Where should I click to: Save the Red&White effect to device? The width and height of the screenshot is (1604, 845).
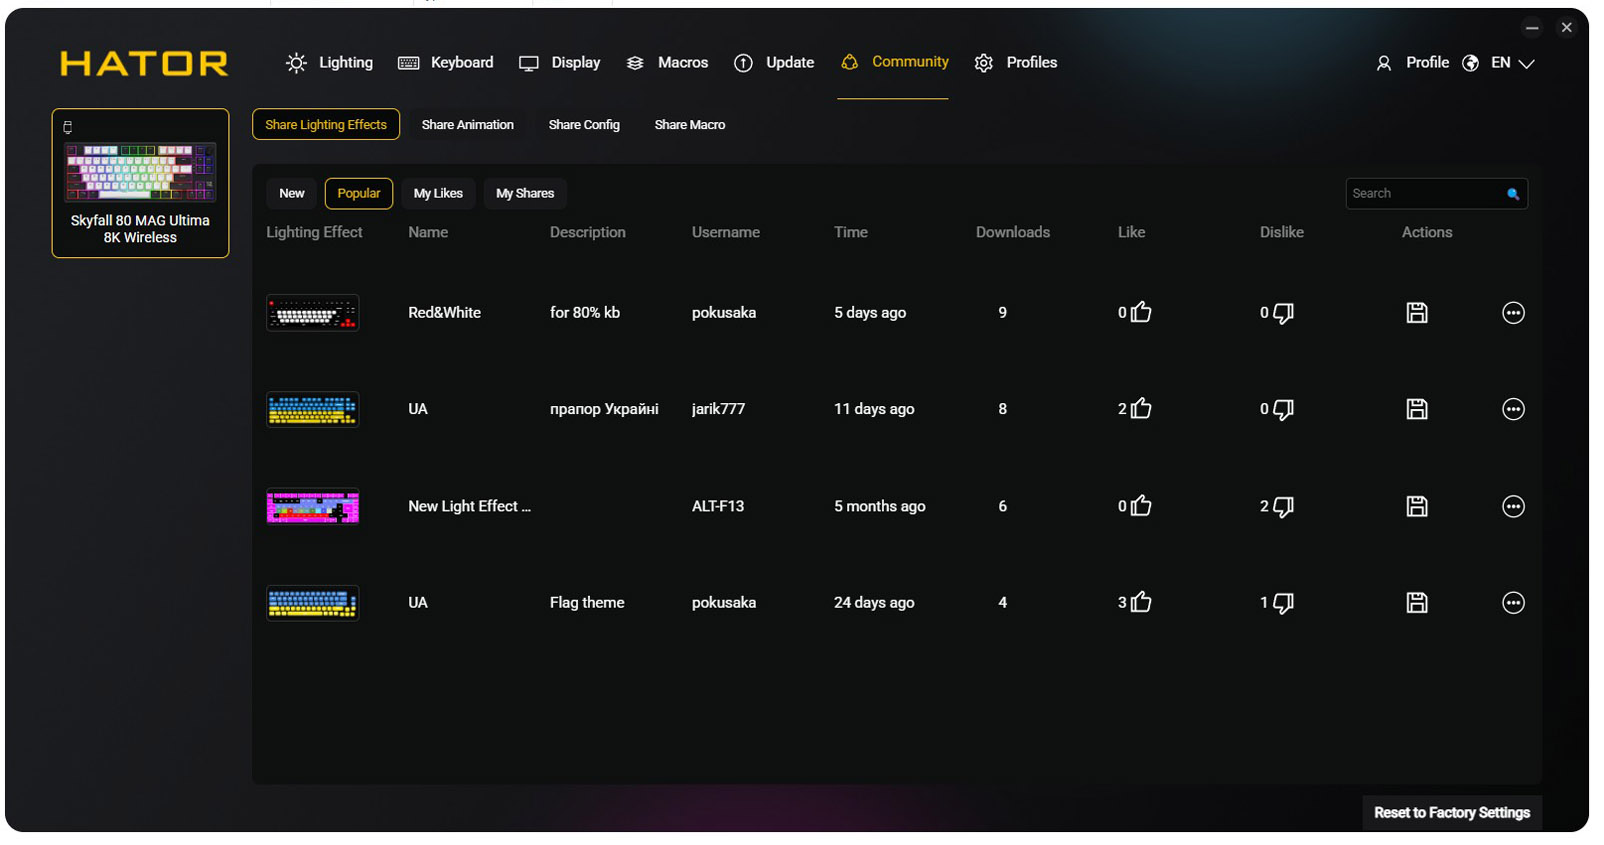tap(1416, 313)
